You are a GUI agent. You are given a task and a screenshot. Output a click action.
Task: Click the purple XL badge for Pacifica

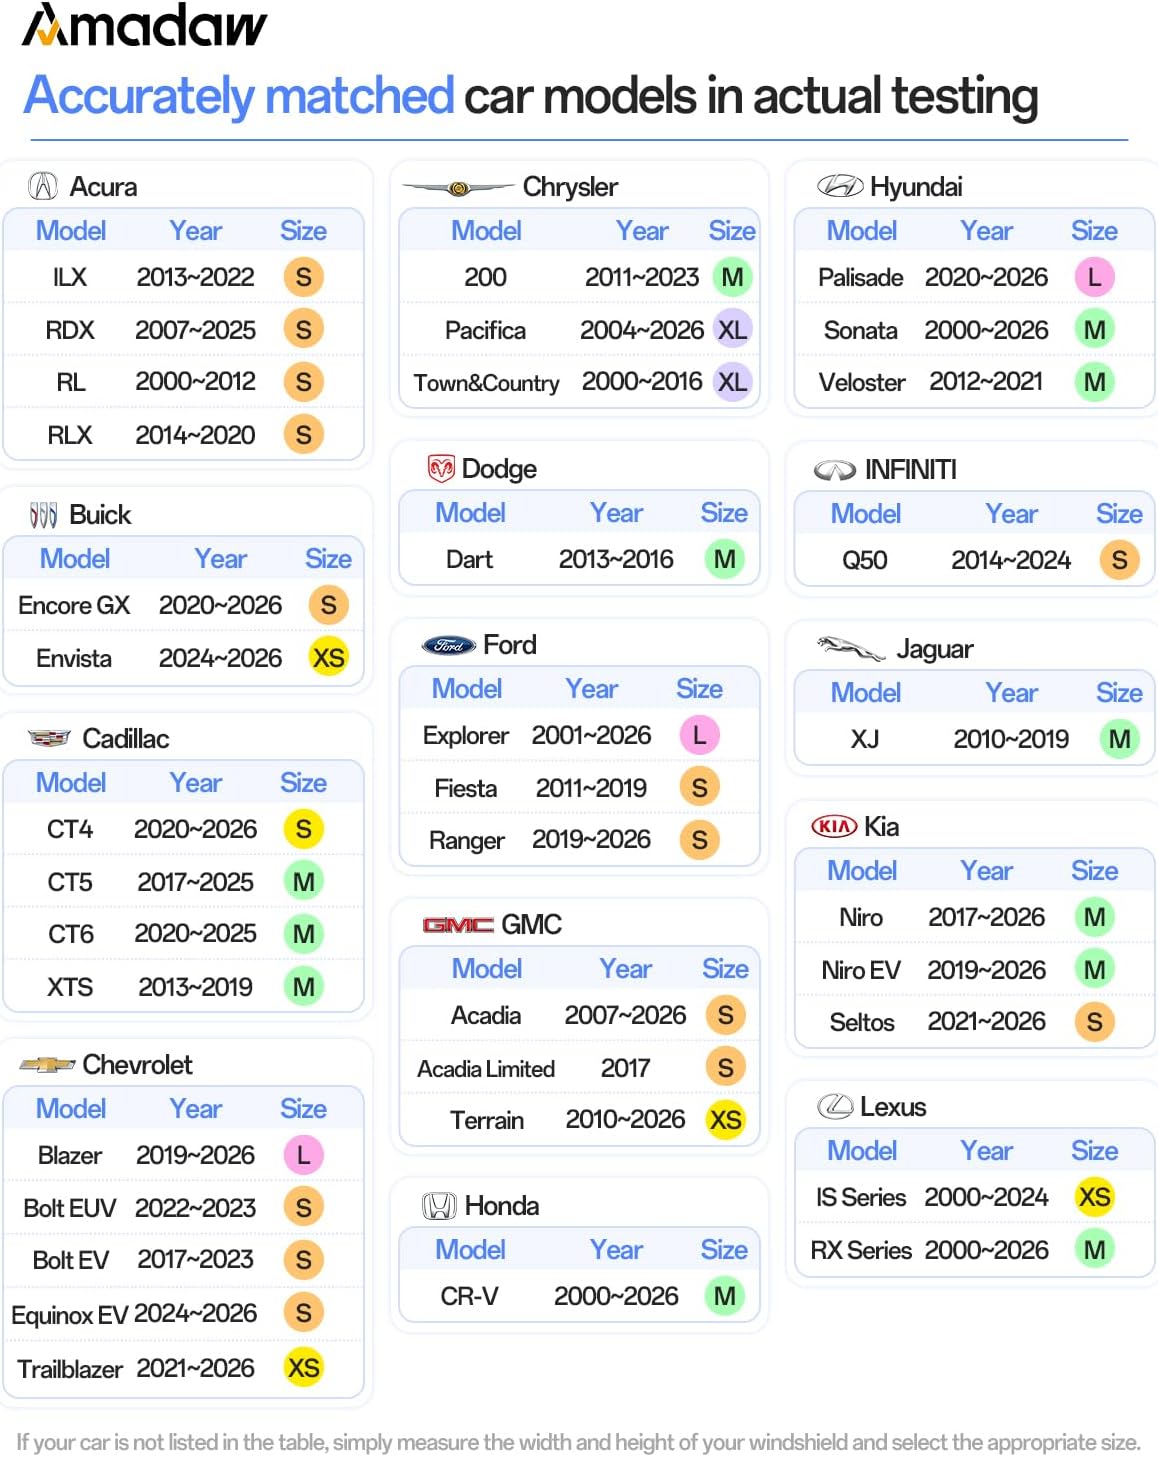(732, 329)
